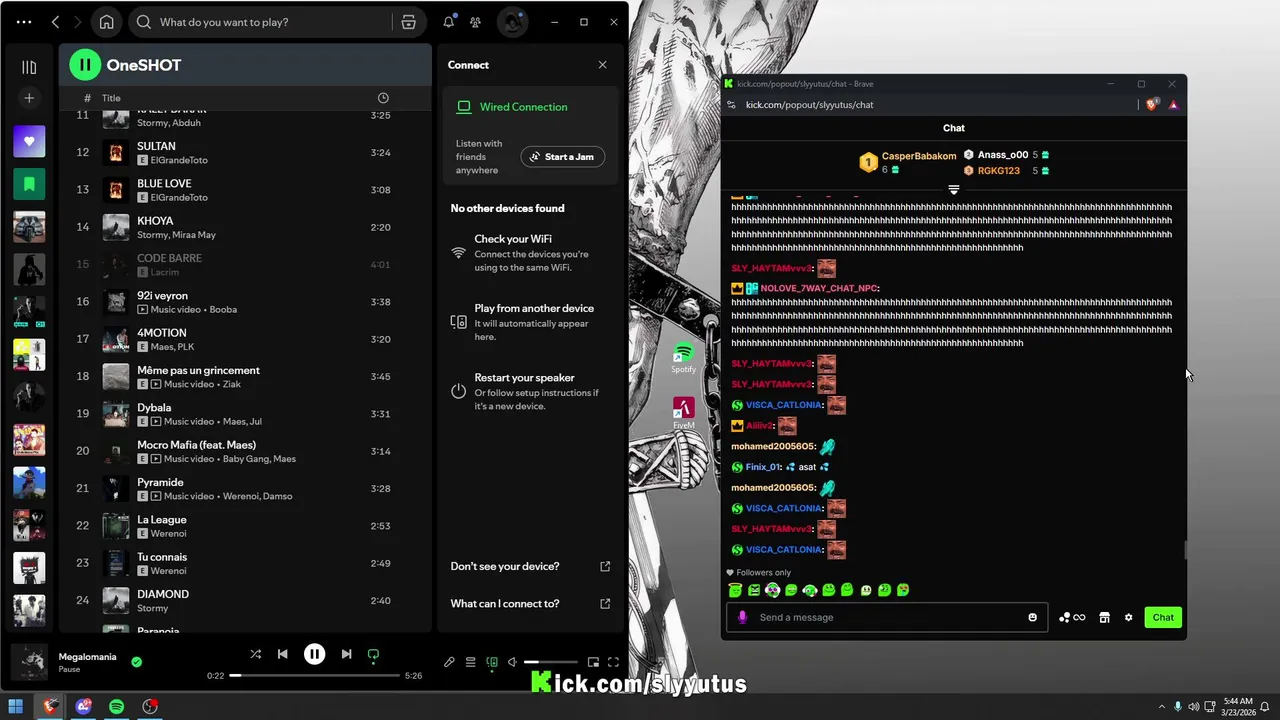Close the Connect panel
The height and width of the screenshot is (720, 1280).
pos(602,65)
